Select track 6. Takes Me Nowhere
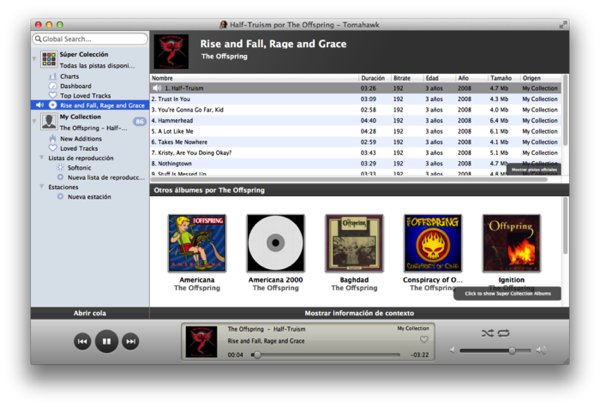This screenshot has height=407, width=600. [x=355, y=142]
